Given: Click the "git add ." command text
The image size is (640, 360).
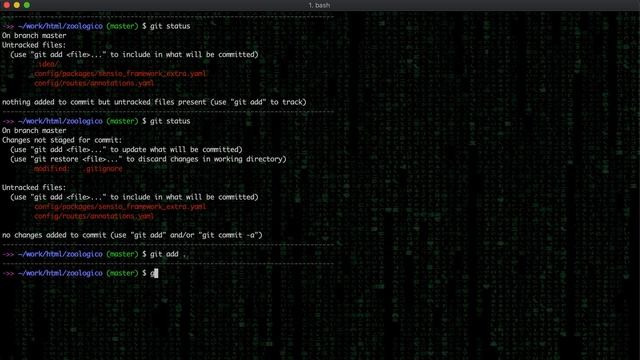Looking at the screenshot, I should (x=168, y=254).
